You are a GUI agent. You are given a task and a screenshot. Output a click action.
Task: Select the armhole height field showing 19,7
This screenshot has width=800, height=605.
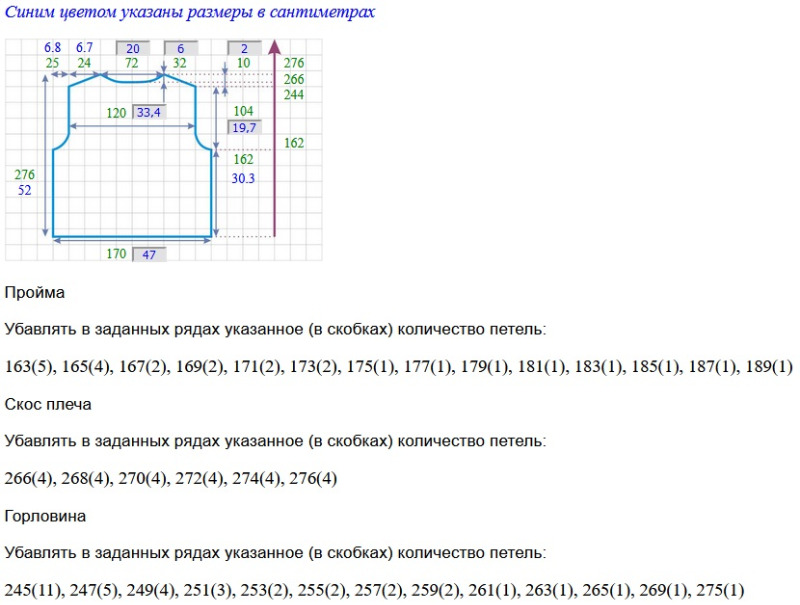[244, 128]
